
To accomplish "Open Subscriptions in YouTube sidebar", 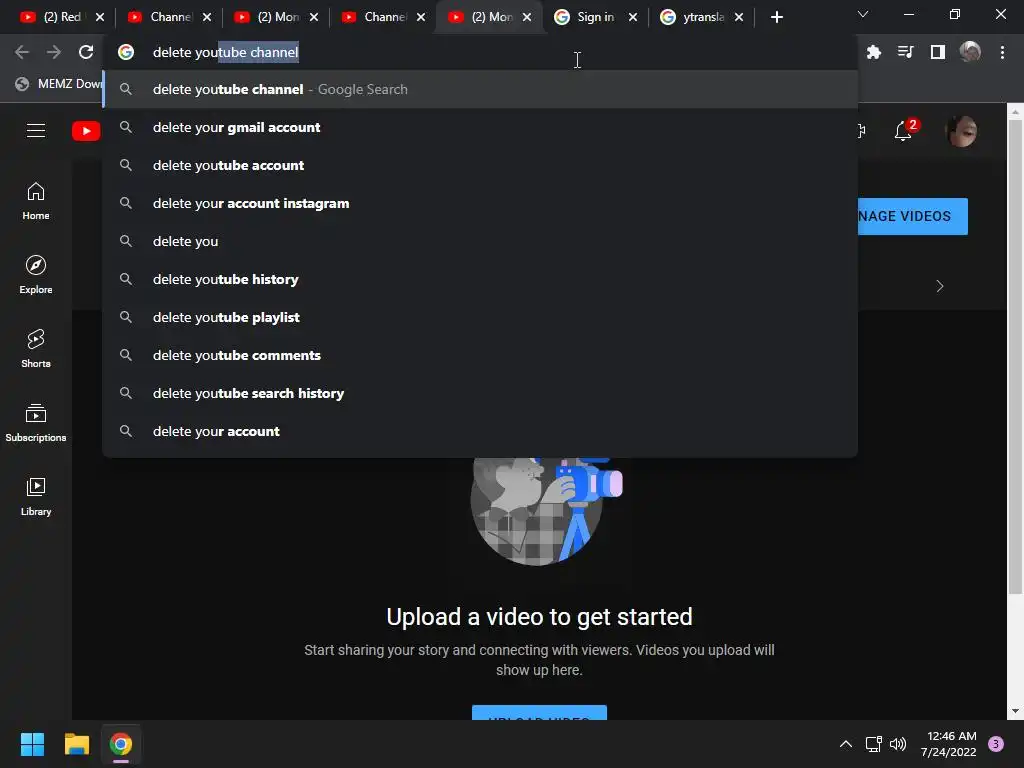I will click(x=36, y=423).
